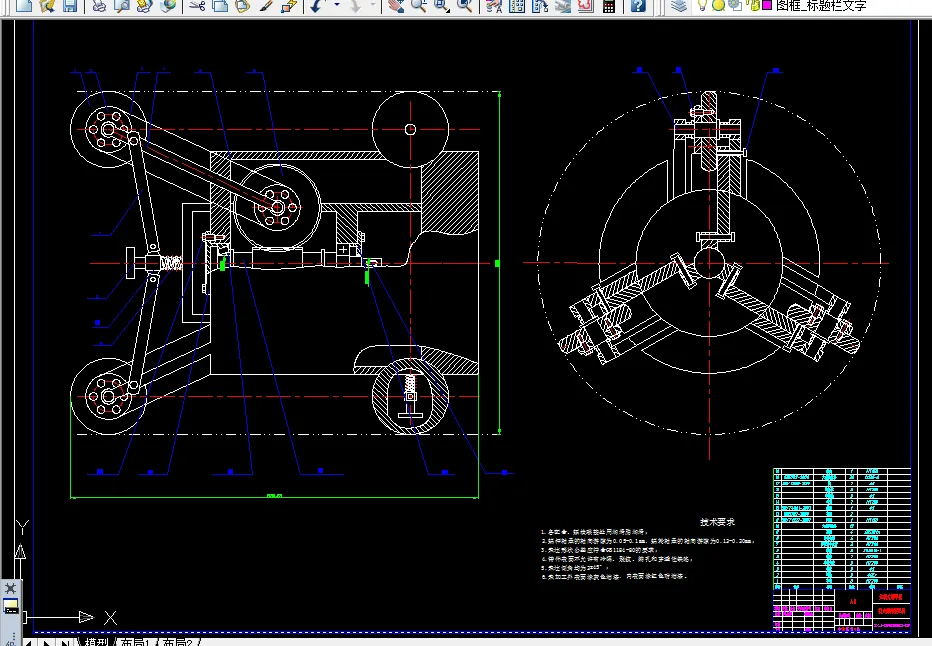Toggle layer freeze sun icon
Screen dimensions: 932x646
tap(718, 5)
